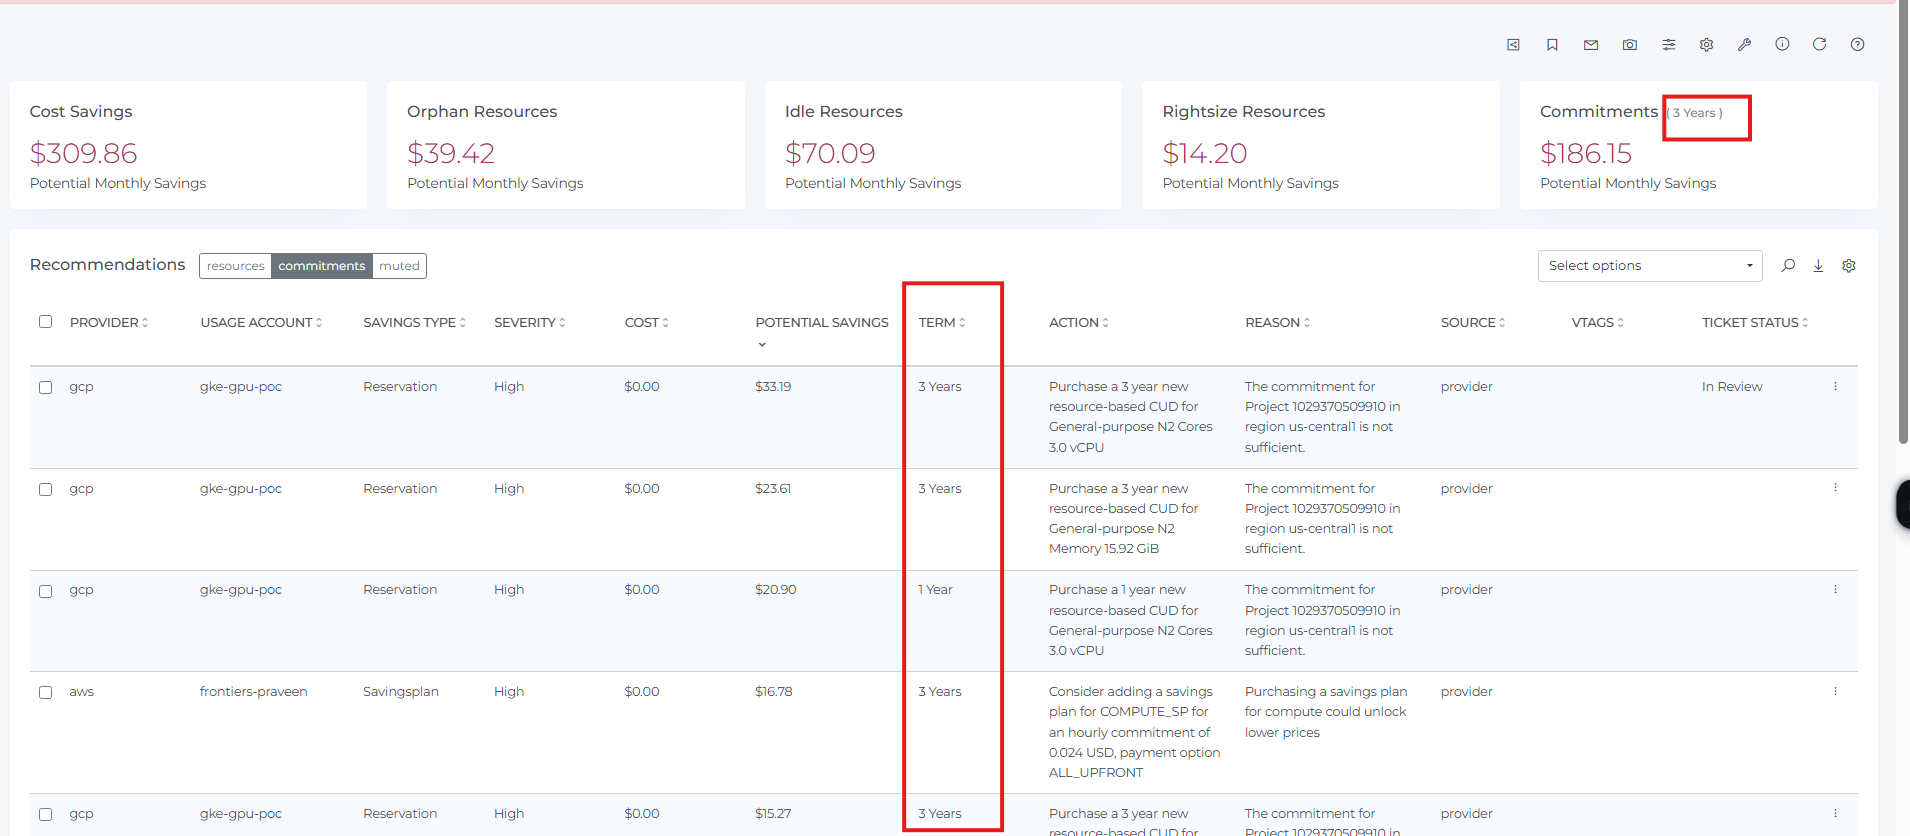Click the "1 Year" term cell

click(936, 590)
